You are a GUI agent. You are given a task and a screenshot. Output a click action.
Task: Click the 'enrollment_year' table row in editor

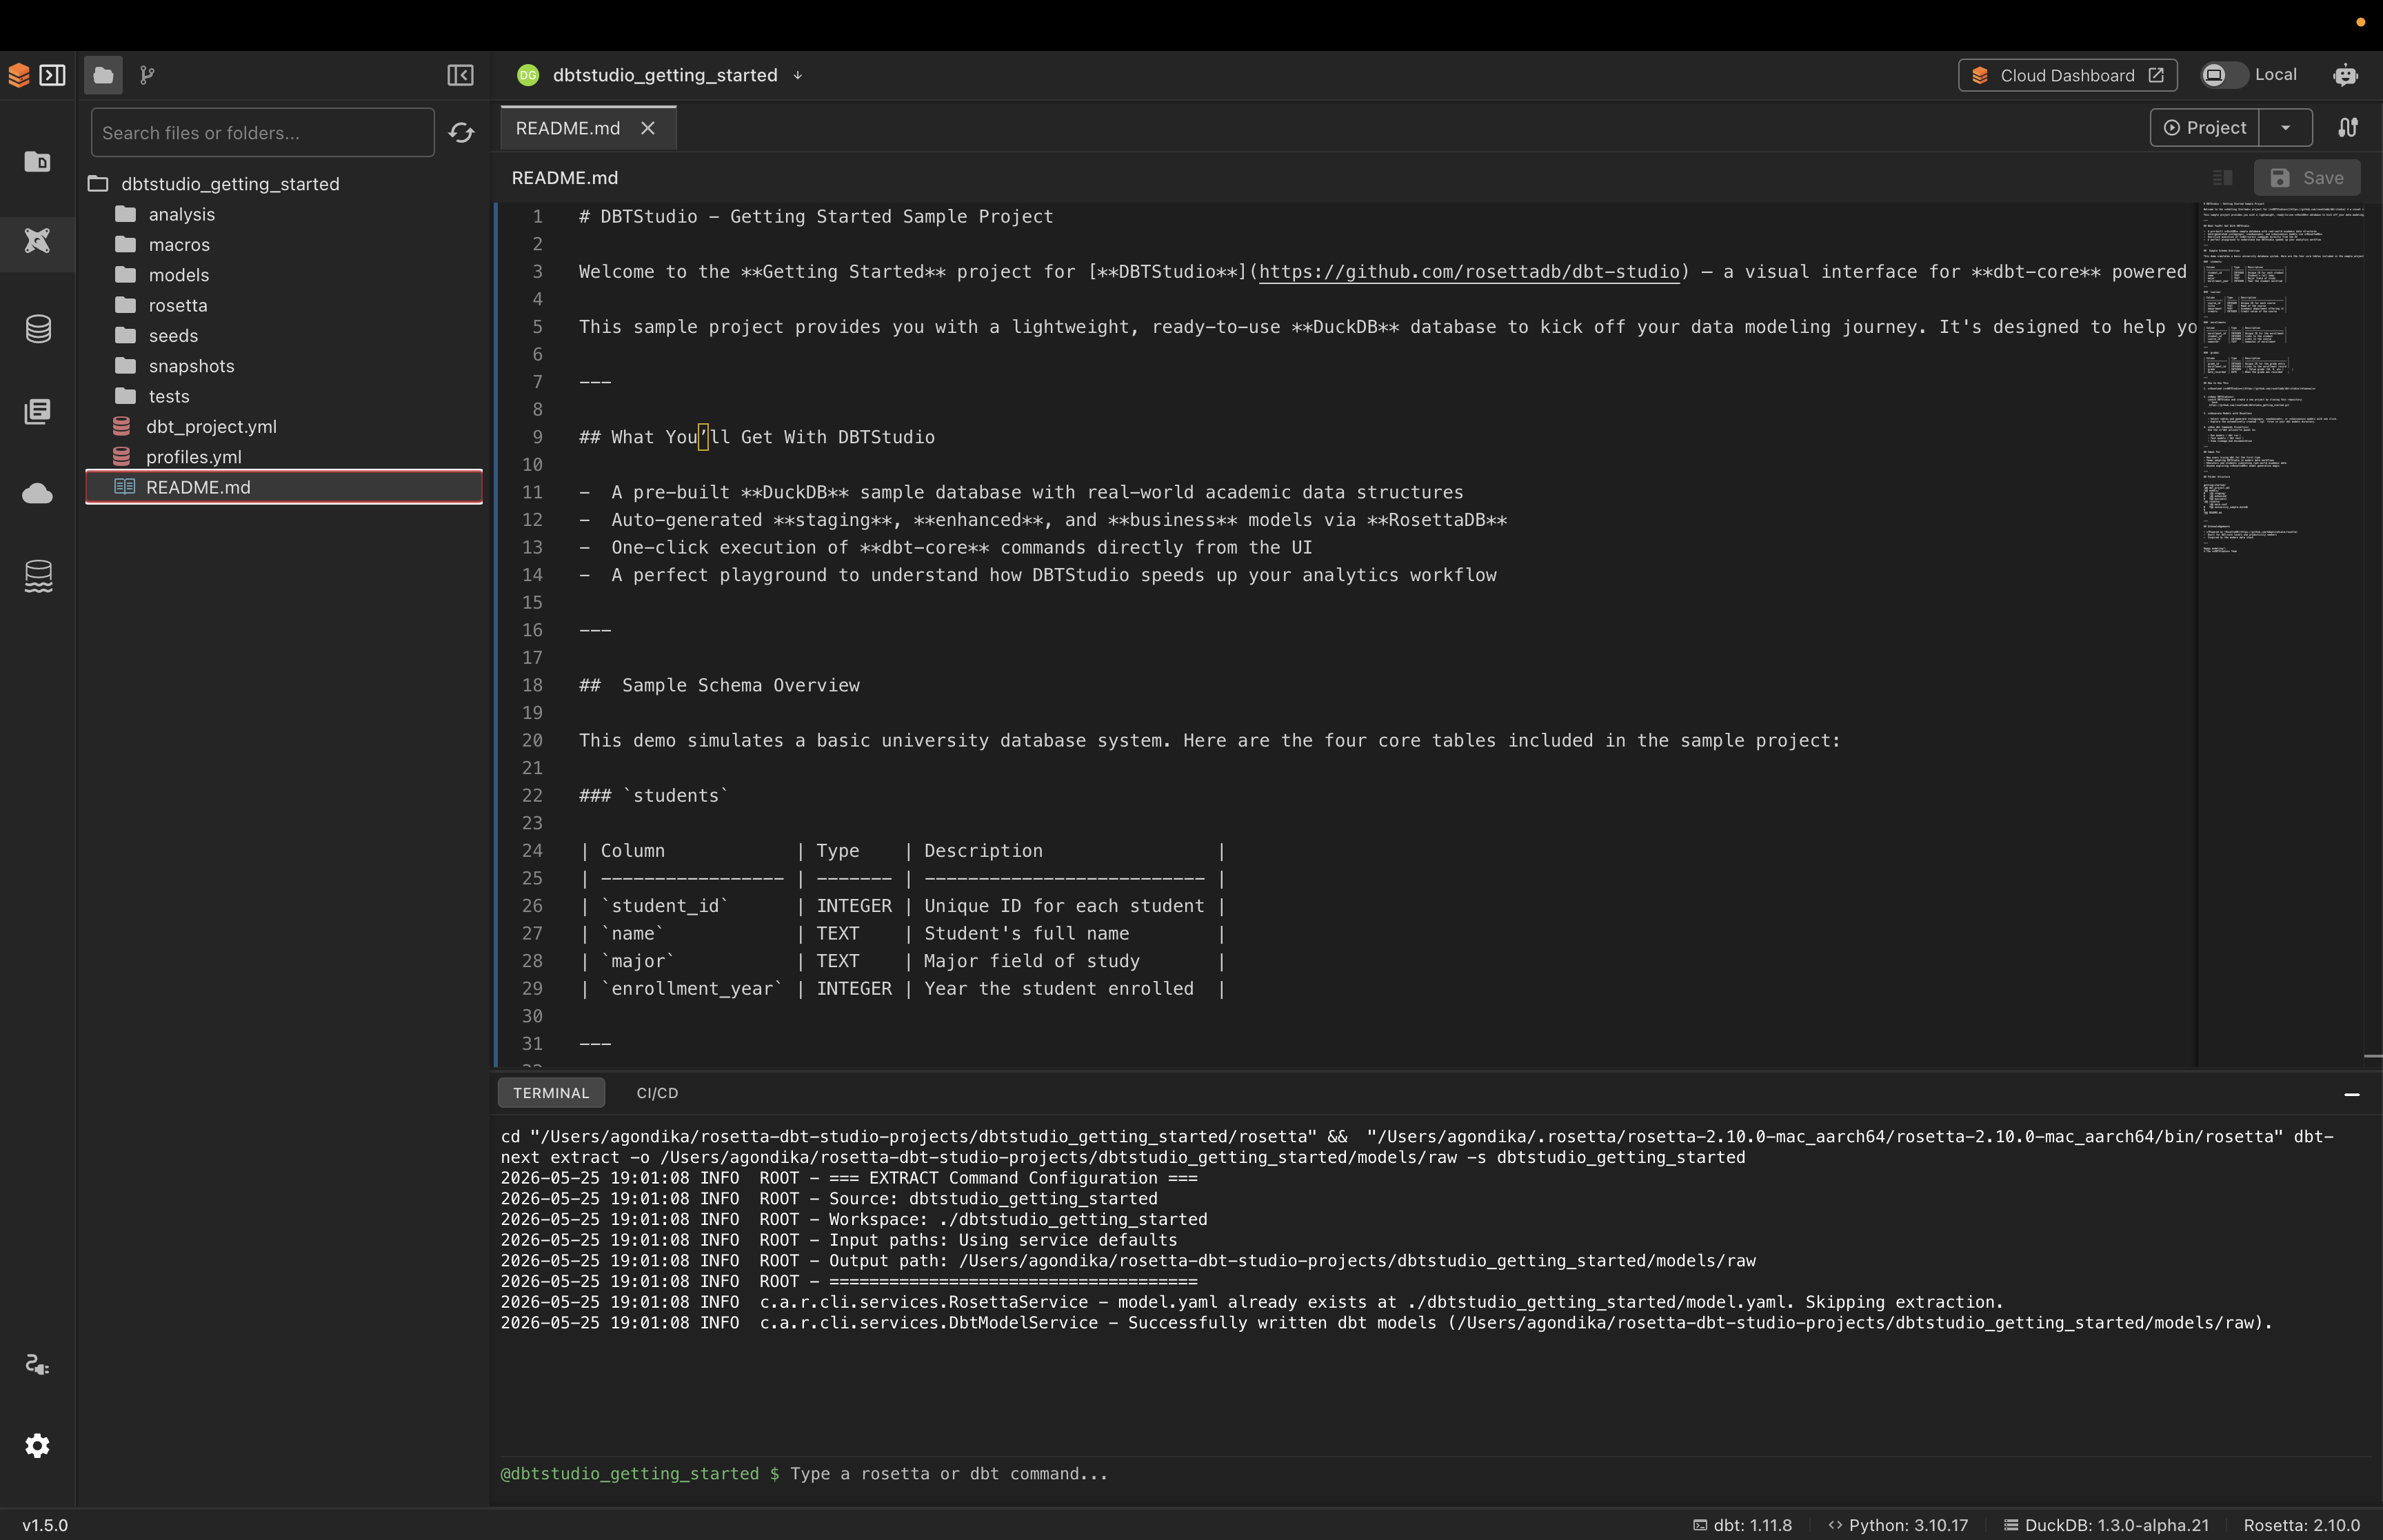click(902, 989)
